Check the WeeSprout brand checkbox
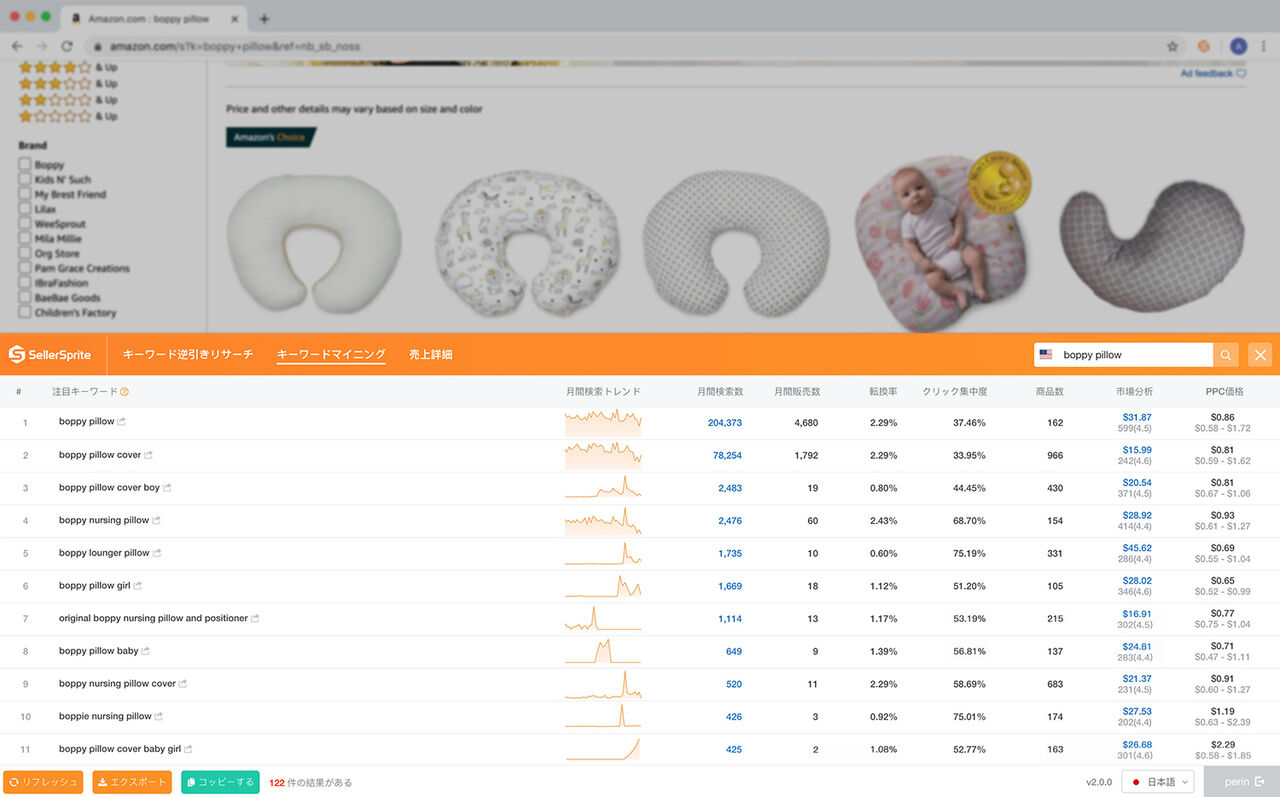Viewport: 1280px width, 797px height. pos(25,224)
